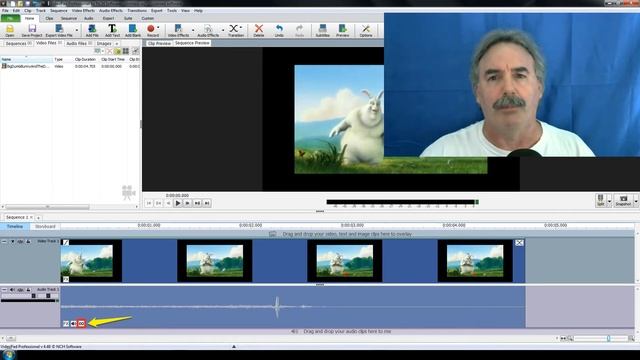Jump to the end of the sequence
This screenshot has height=360, width=640.
207,203
